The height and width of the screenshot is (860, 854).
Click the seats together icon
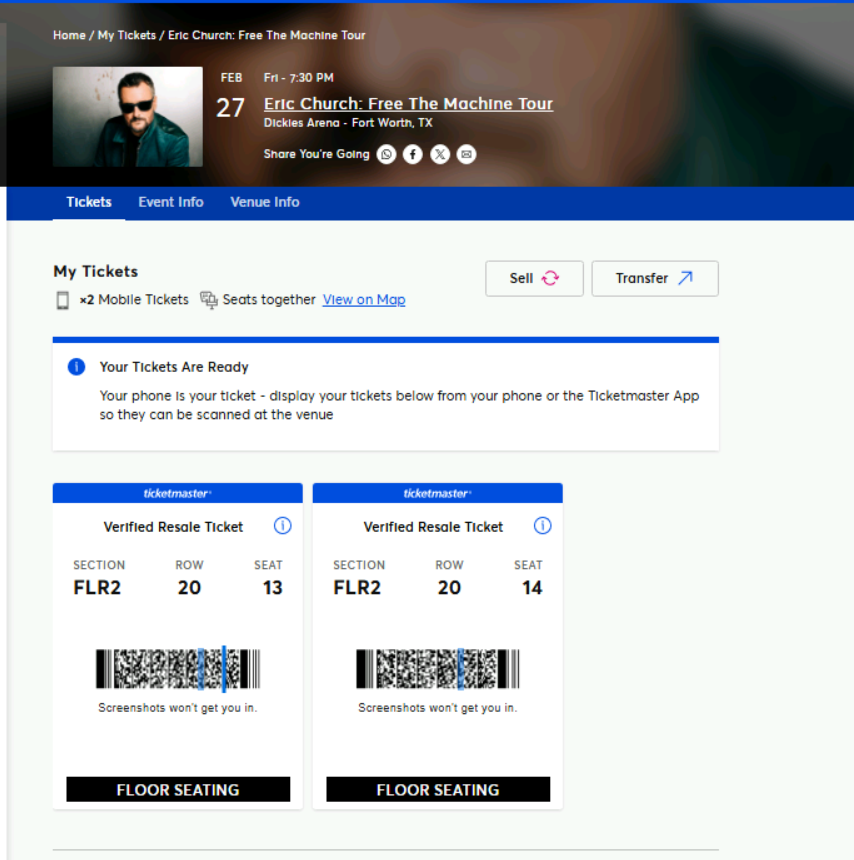pyautogui.click(x=208, y=300)
